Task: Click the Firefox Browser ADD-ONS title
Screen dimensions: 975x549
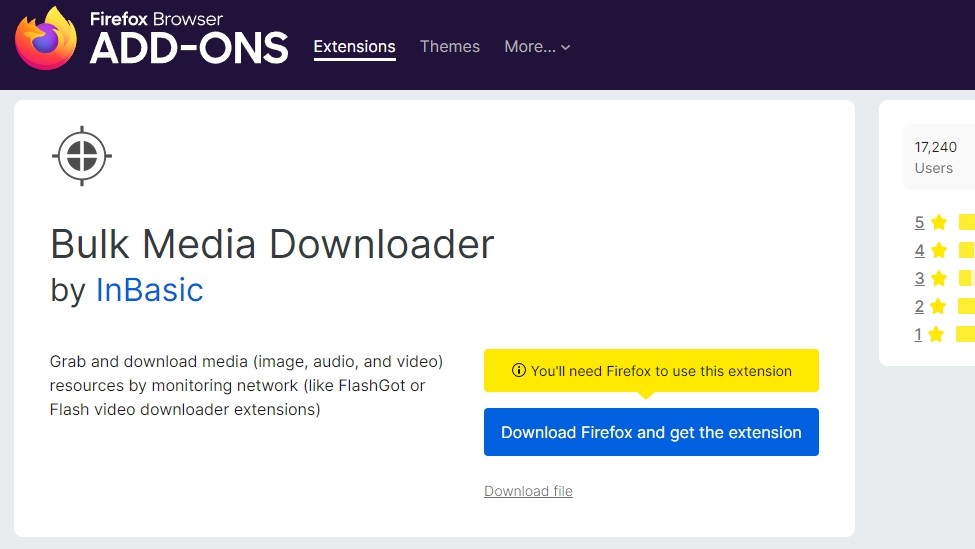Action: click(x=189, y=39)
